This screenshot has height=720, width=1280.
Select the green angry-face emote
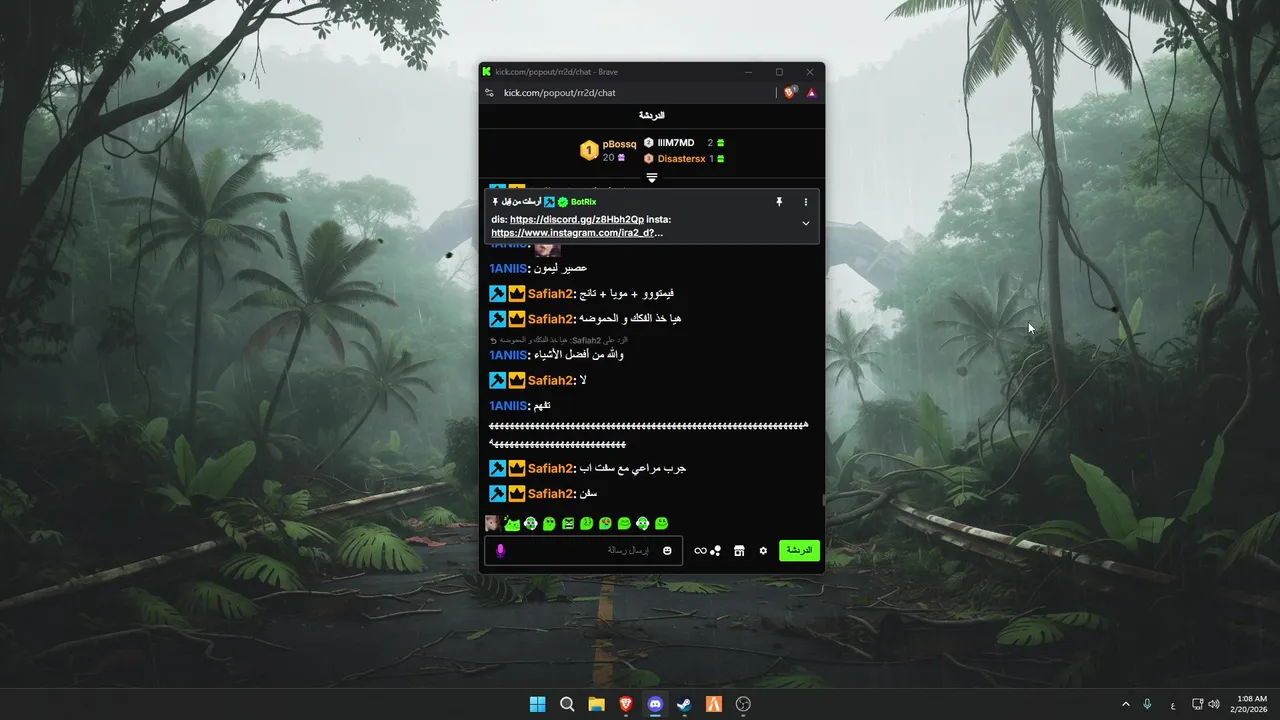pyautogui.click(x=568, y=523)
